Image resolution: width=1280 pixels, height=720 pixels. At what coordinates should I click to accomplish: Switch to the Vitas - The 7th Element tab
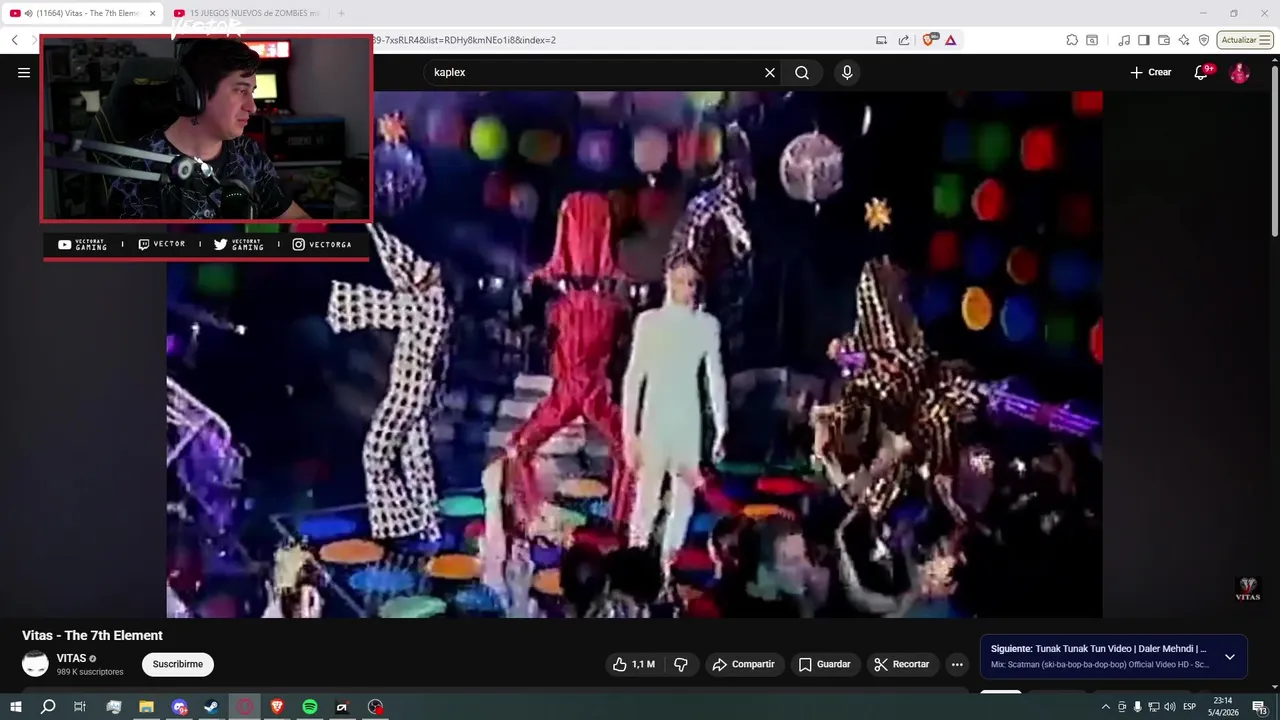(x=80, y=13)
